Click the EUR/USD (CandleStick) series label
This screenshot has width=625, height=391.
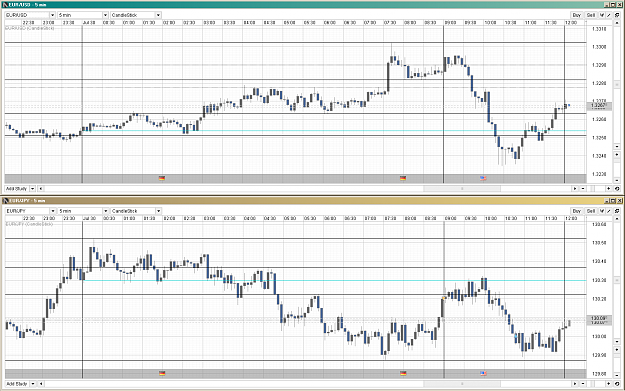[x=29, y=28]
